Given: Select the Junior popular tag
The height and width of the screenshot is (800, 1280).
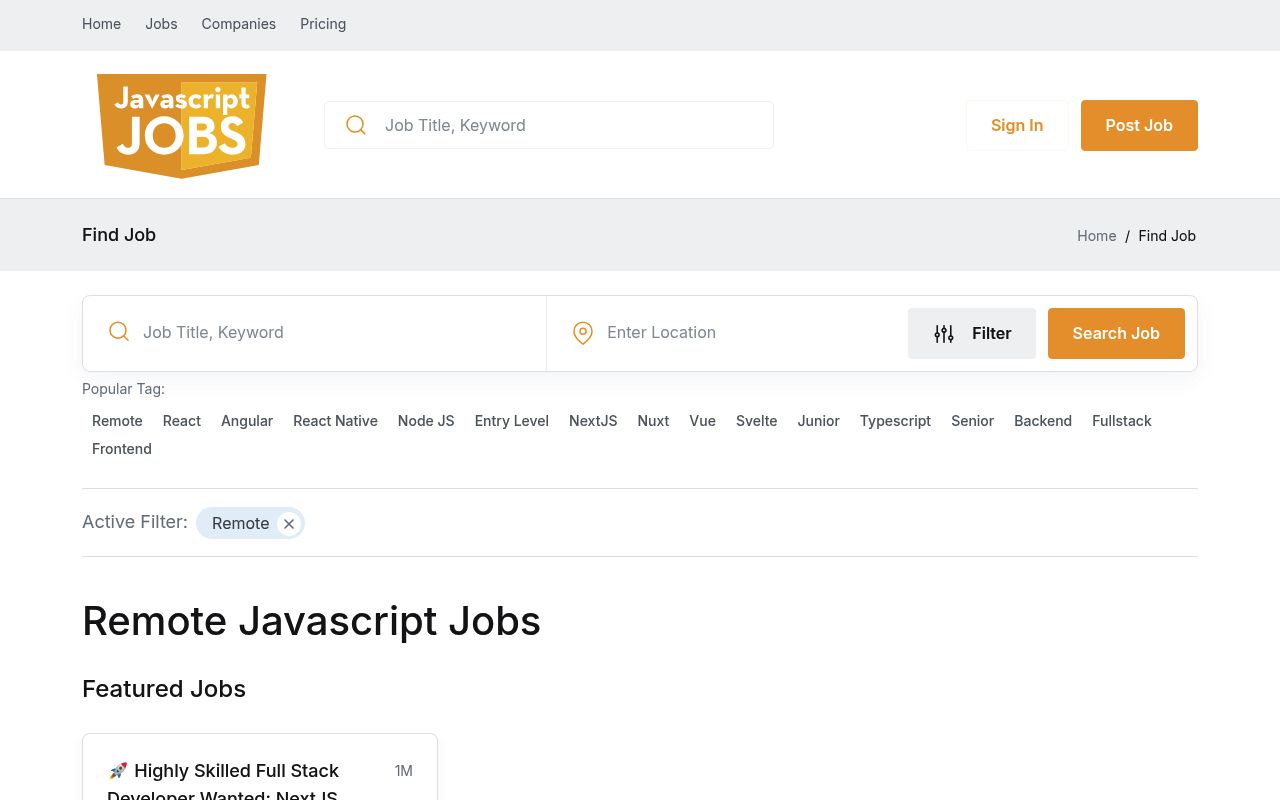Looking at the screenshot, I should tap(818, 421).
